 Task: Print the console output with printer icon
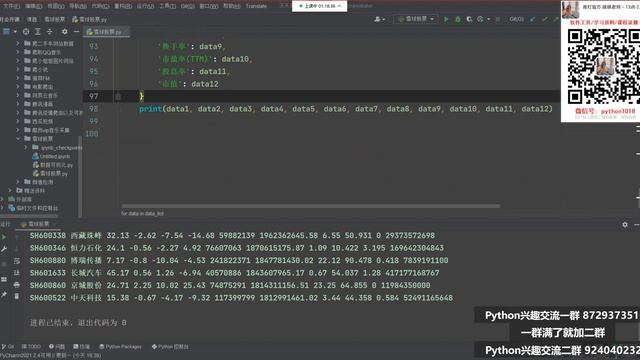click(x=17, y=284)
